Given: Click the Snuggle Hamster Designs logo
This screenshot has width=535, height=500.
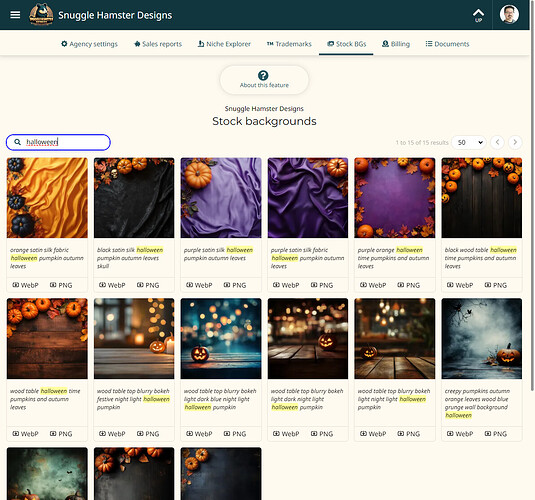Looking at the screenshot, I should point(41,15).
